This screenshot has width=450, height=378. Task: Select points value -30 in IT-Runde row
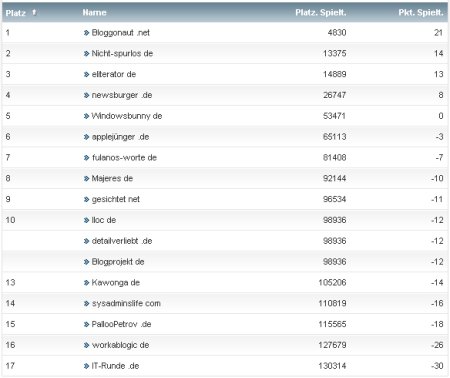[x=437, y=366]
